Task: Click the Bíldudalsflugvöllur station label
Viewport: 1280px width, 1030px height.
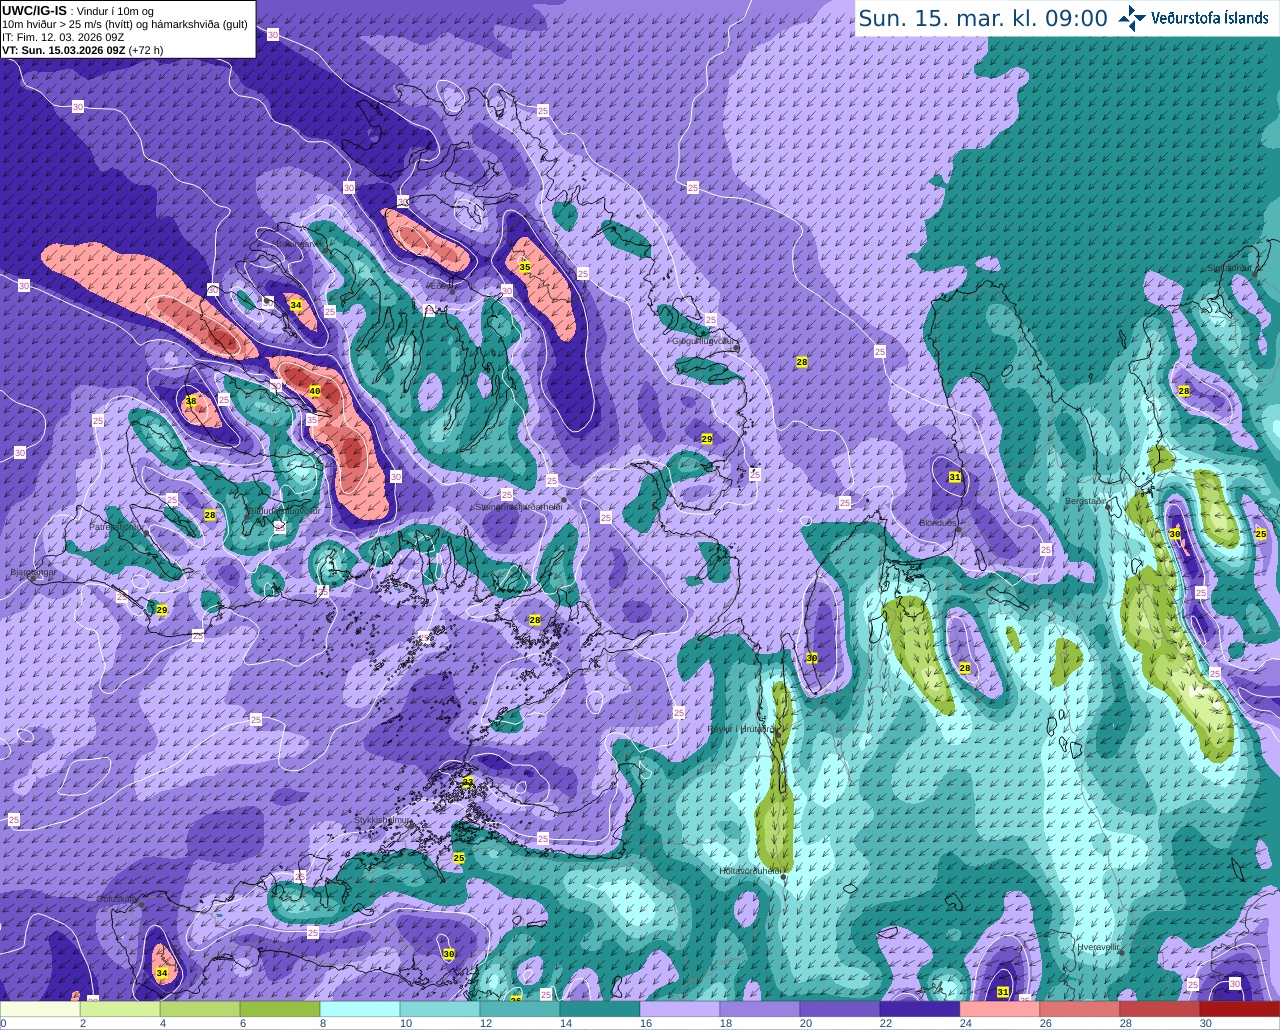Action: 283,510
